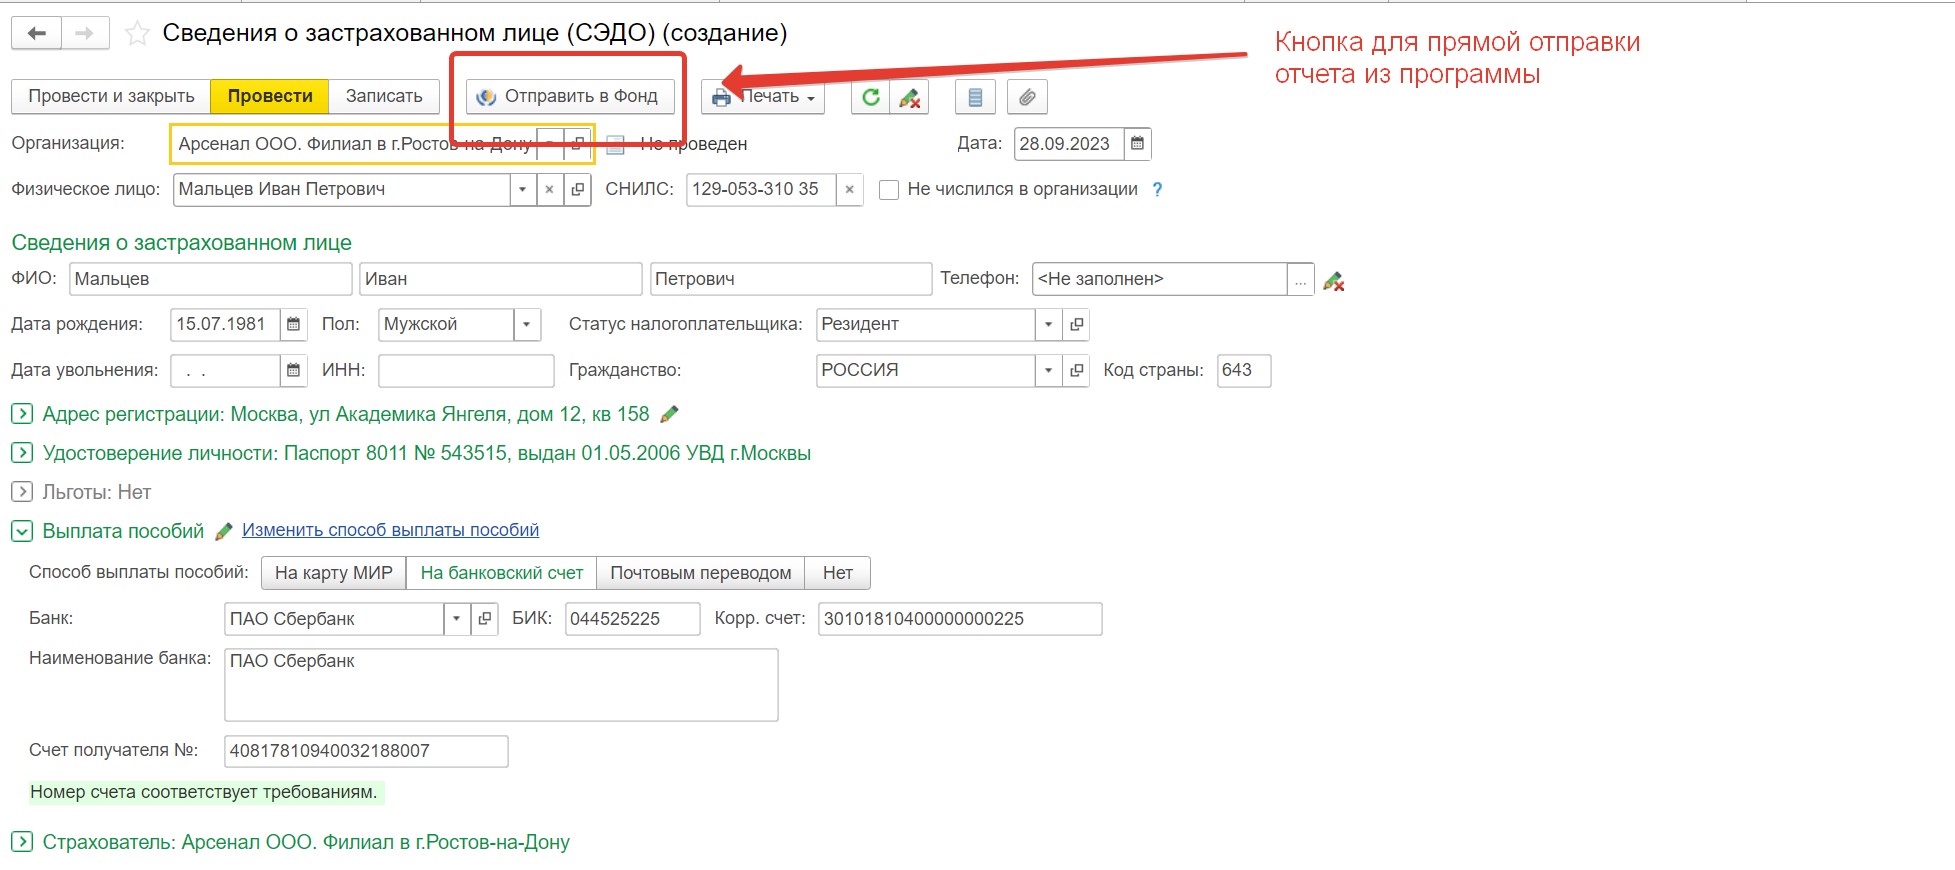Click the first name field containing Иван
1955x870 pixels.
point(500,279)
